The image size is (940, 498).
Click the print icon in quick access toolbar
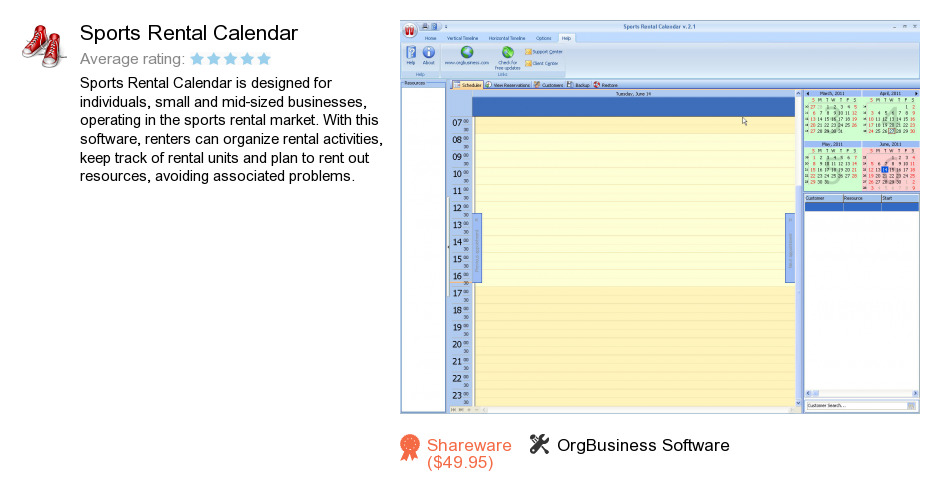[425, 26]
